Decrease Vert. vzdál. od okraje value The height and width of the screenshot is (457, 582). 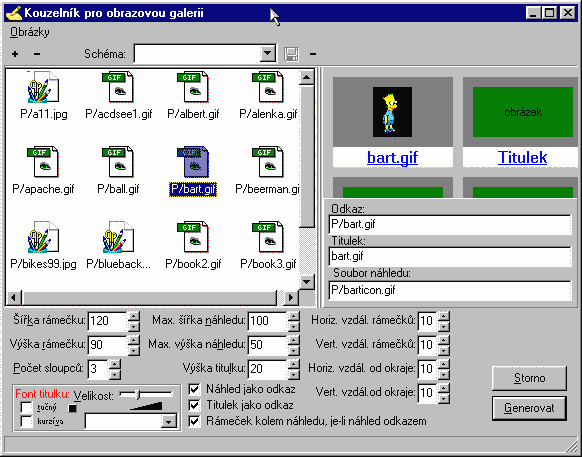pyautogui.click(x=444, y=398)
